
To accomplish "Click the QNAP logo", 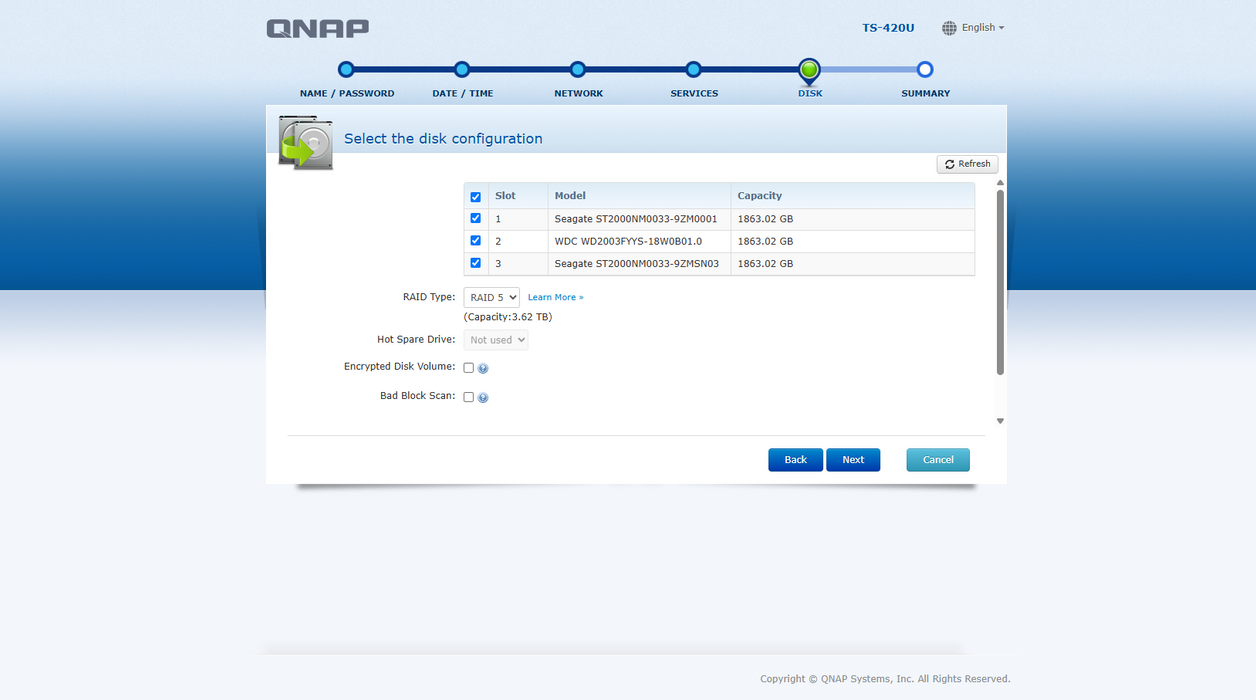I will 317,28.
